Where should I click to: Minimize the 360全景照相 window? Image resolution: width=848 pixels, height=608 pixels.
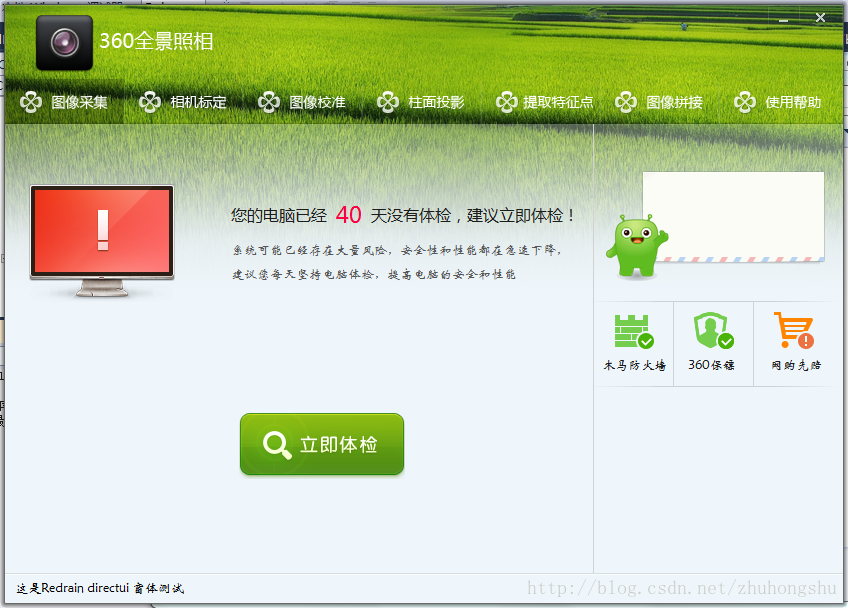point(784,19)
